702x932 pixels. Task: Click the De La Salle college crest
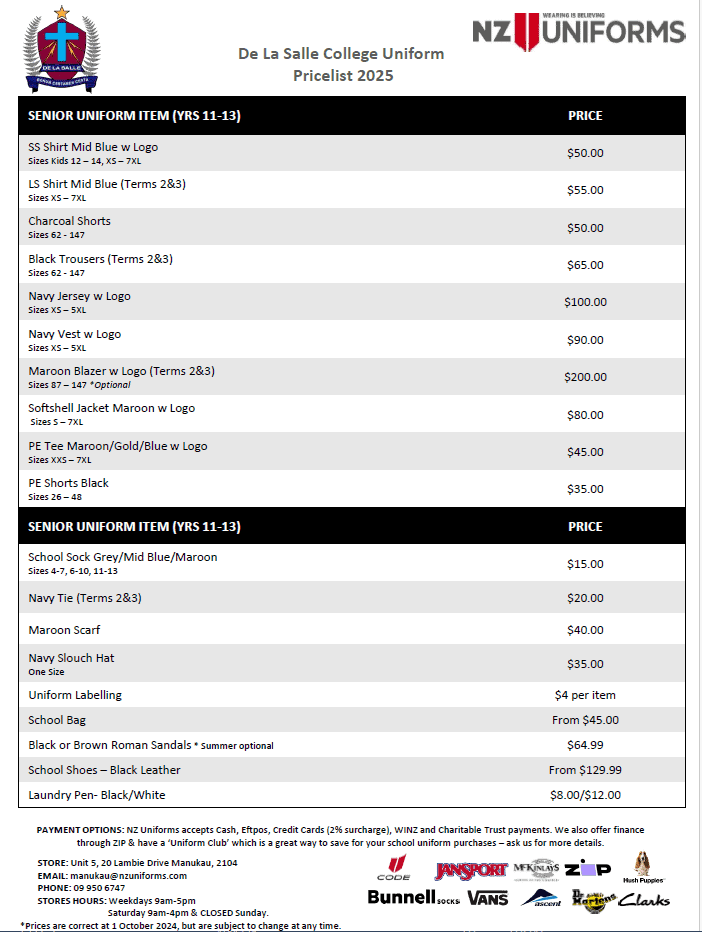point(63,46)
